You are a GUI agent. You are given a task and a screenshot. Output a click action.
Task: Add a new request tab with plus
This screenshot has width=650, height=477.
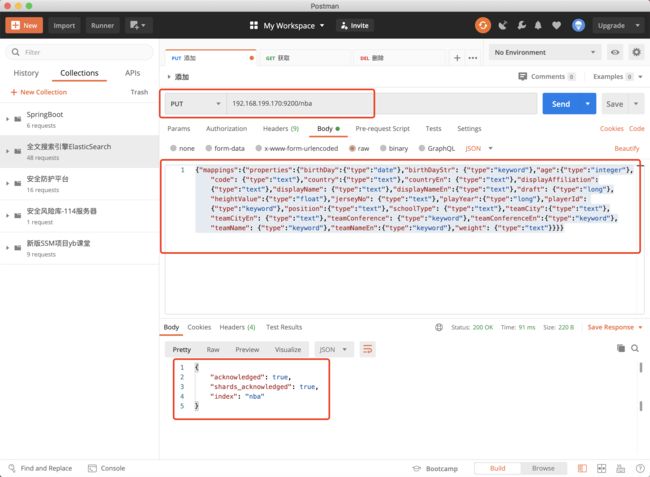457,58
